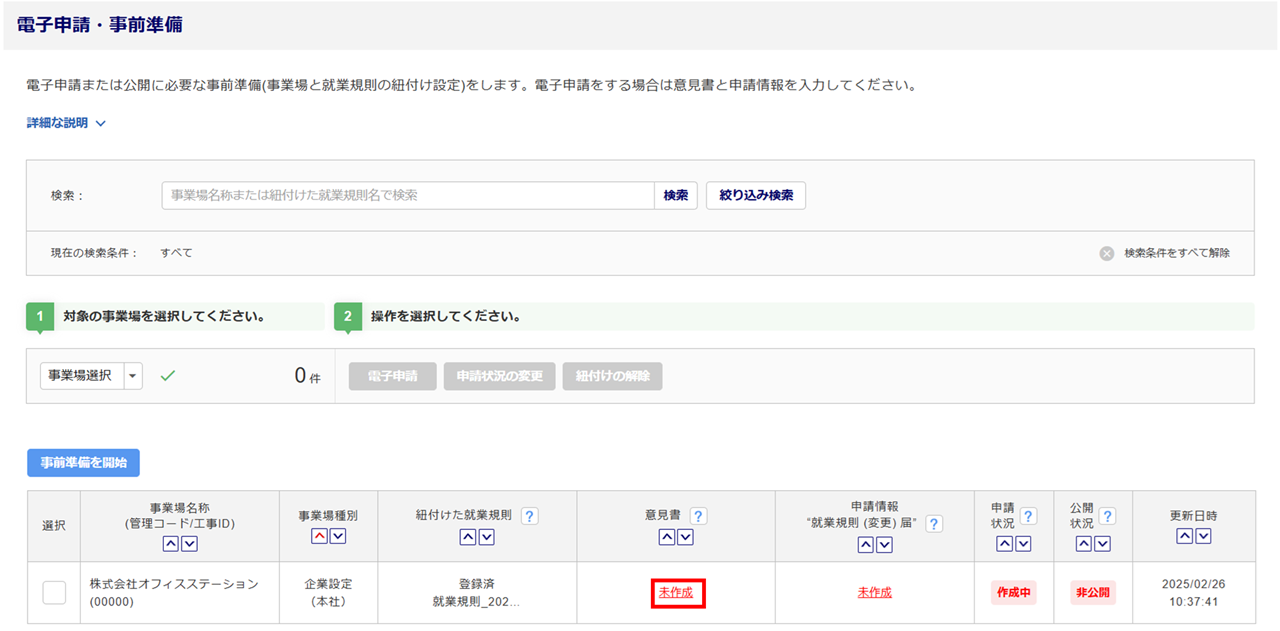This screenshot has width=1280, height=631.
Task: Click the 検索 button
Action: [x=676, y=196]
